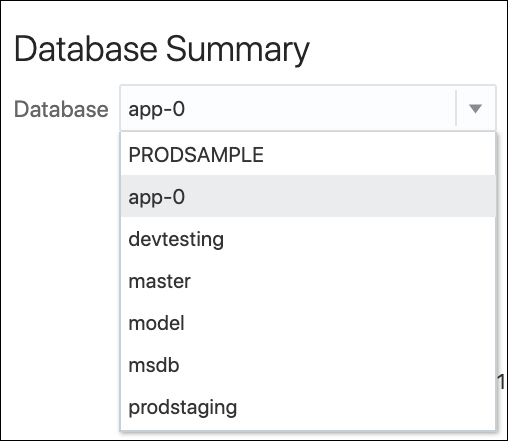Screen dimensions: 508x441
Task: Click the Database combo box field
Action: 308,108
